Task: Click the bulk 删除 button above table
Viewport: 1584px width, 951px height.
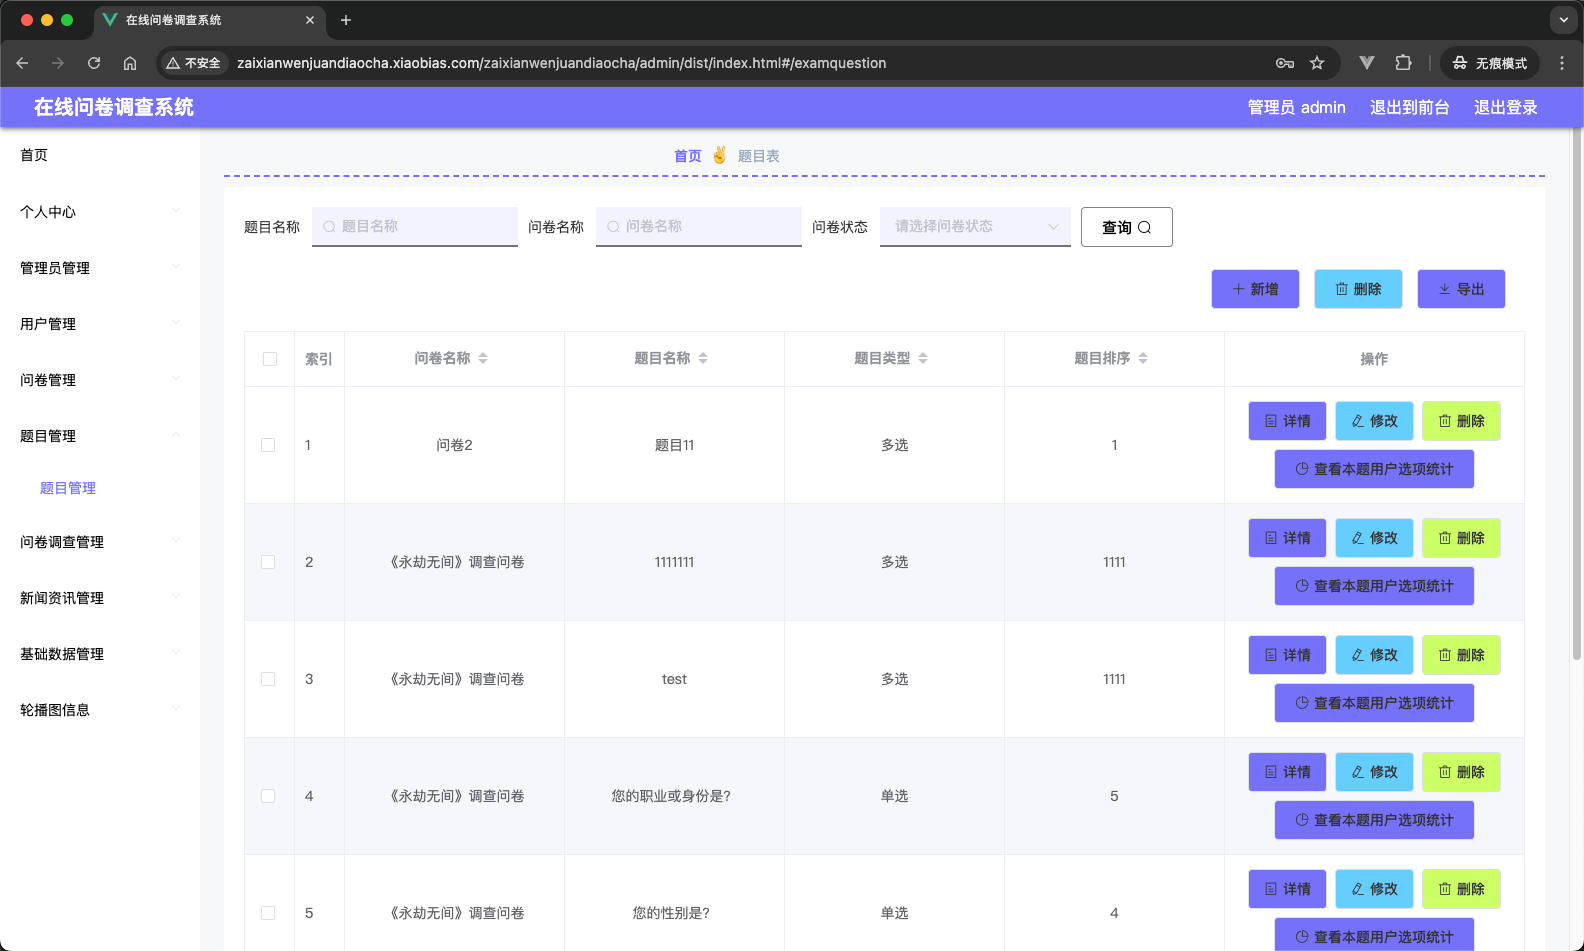Action: coord(1358,289)
